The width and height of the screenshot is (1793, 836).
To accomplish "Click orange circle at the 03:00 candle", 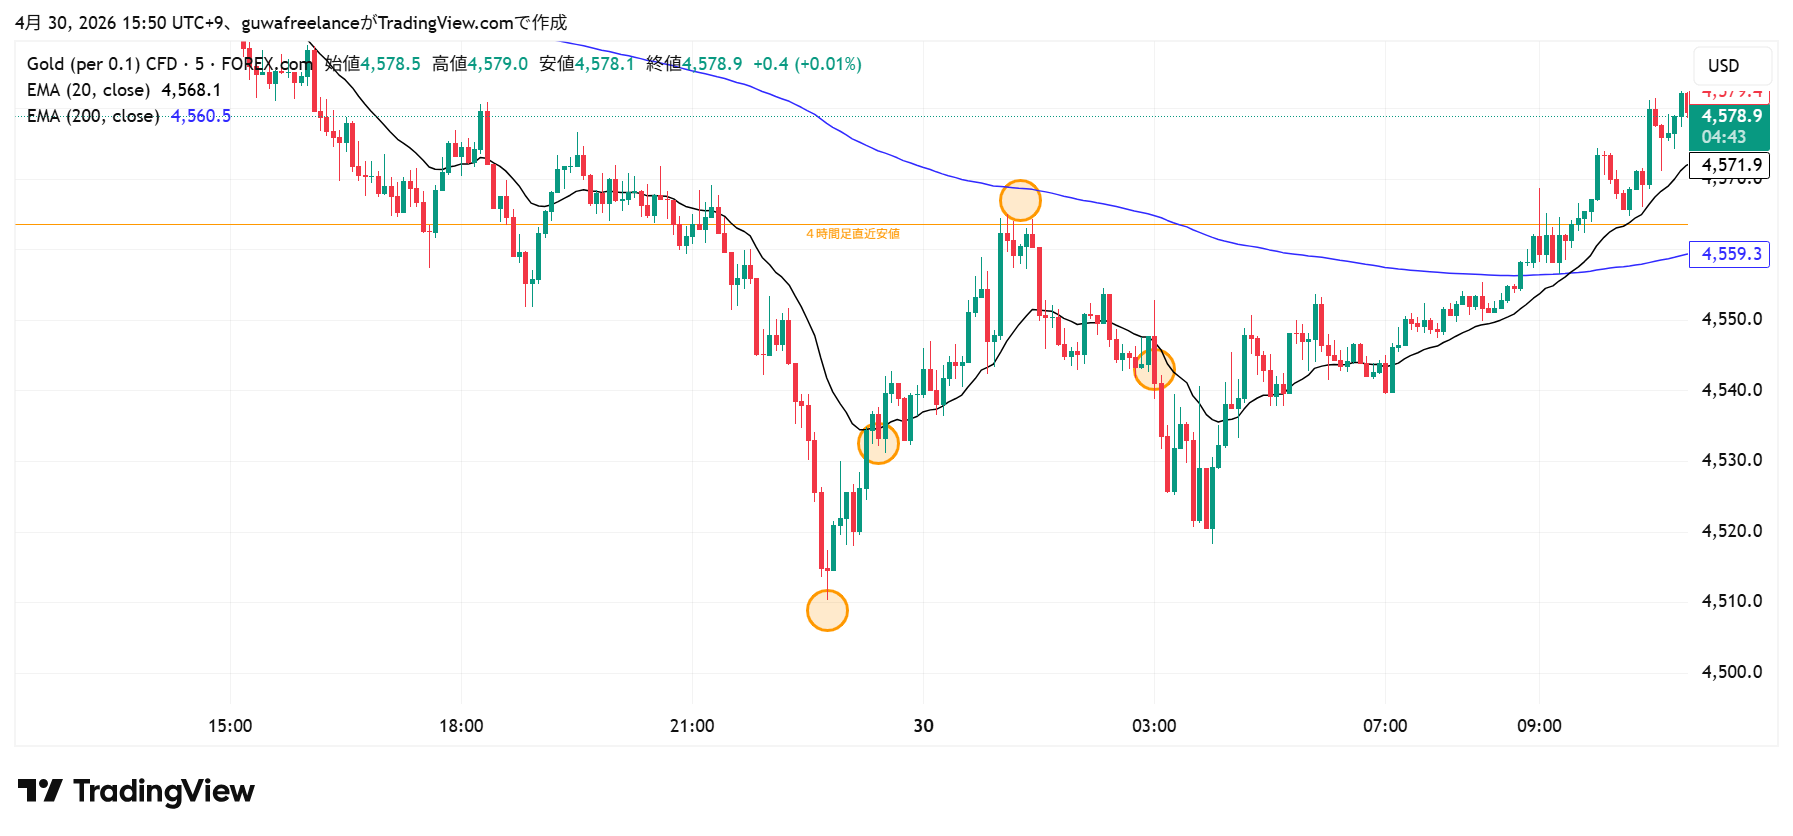I will pyautogui.click(x=1153, y=370).
